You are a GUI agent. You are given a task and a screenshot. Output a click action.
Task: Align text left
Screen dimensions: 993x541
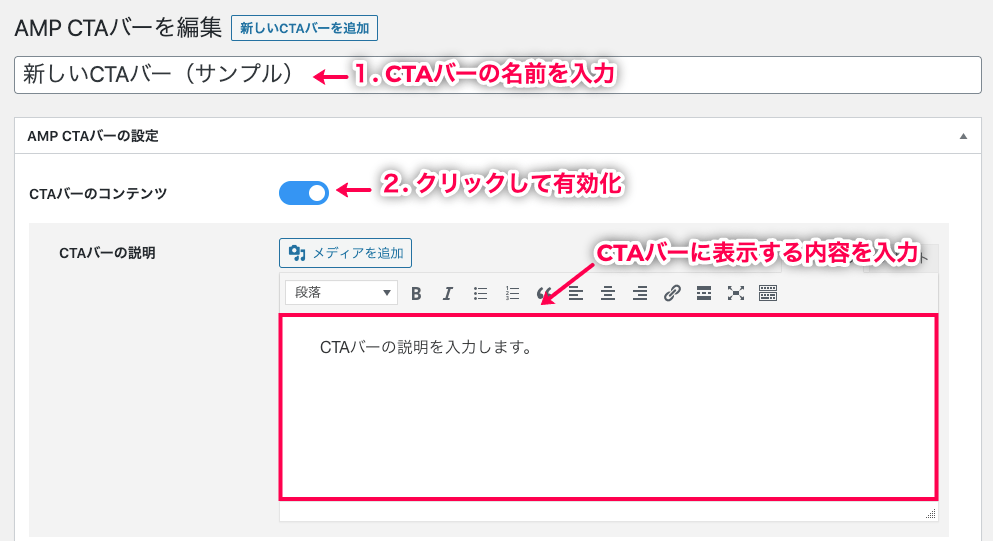tap(576, 293)
